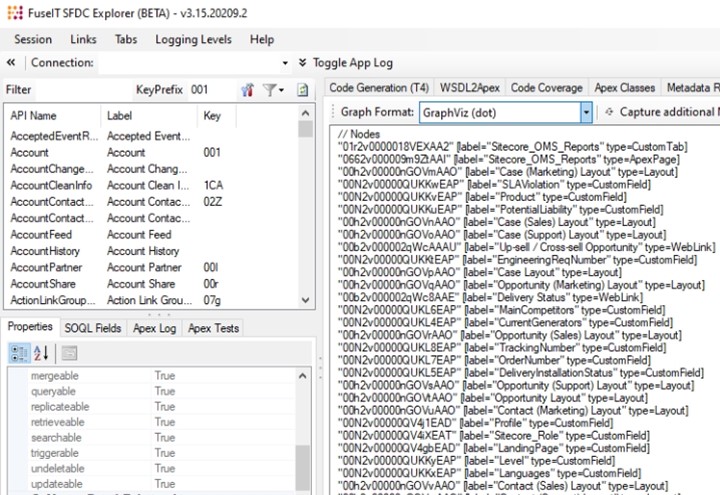Open the Logging Levels menu

coord(193,39)
